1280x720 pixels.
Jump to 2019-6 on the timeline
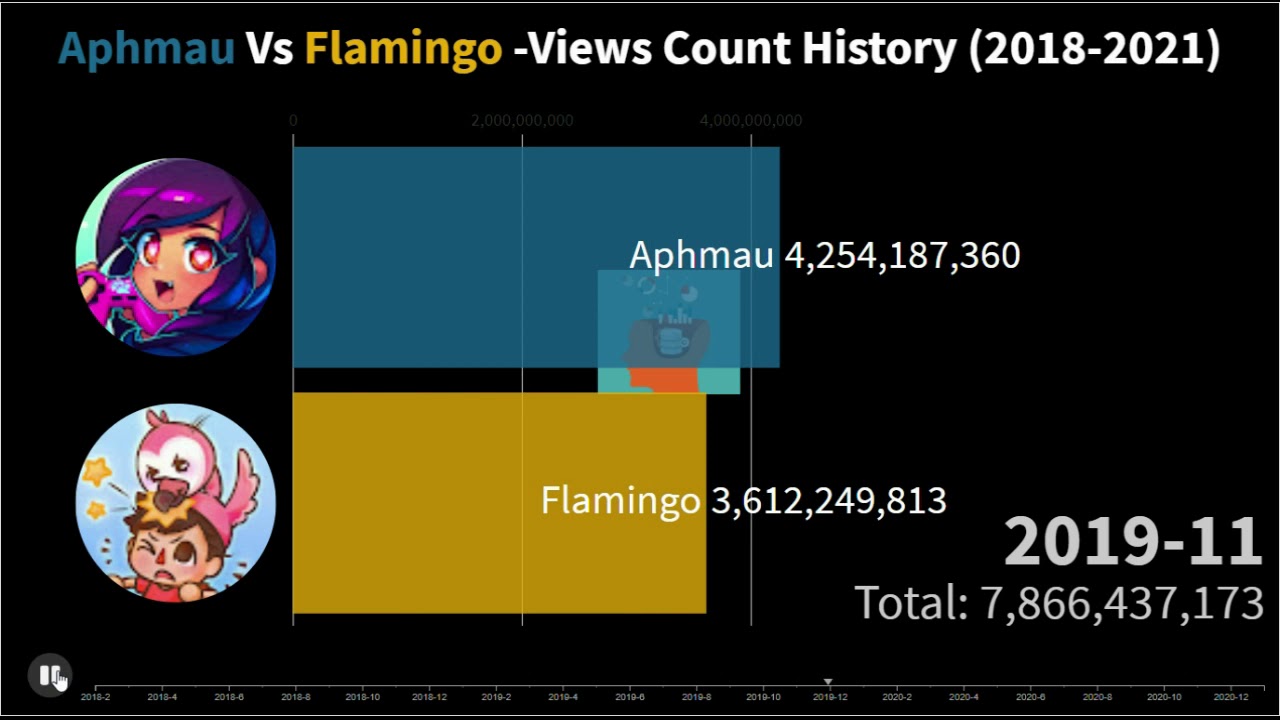tap(630, 697)
